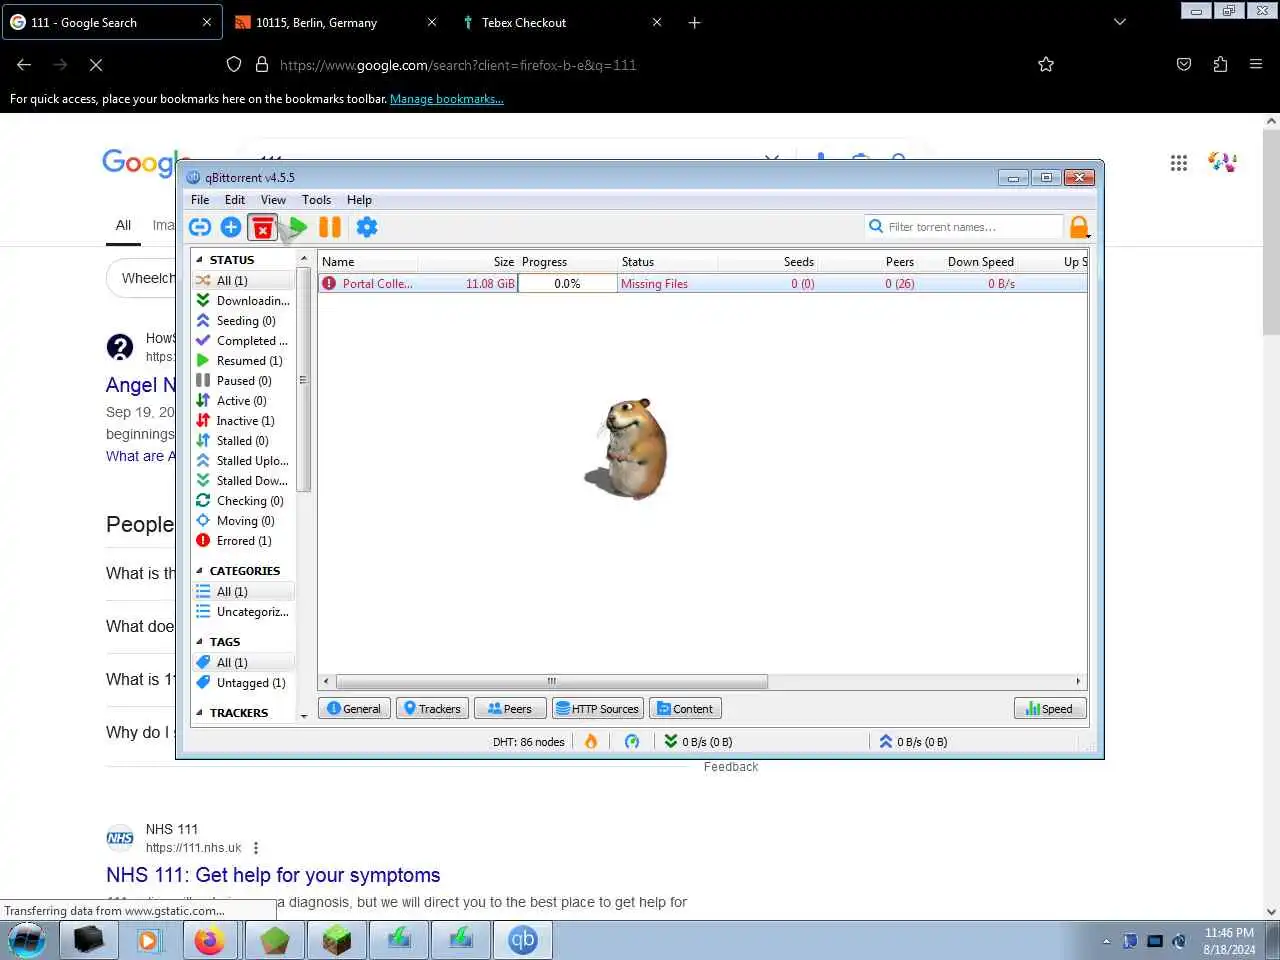
Task: Select the Downloading status filter
Action: pyautogui.click(x=244, y=301)
